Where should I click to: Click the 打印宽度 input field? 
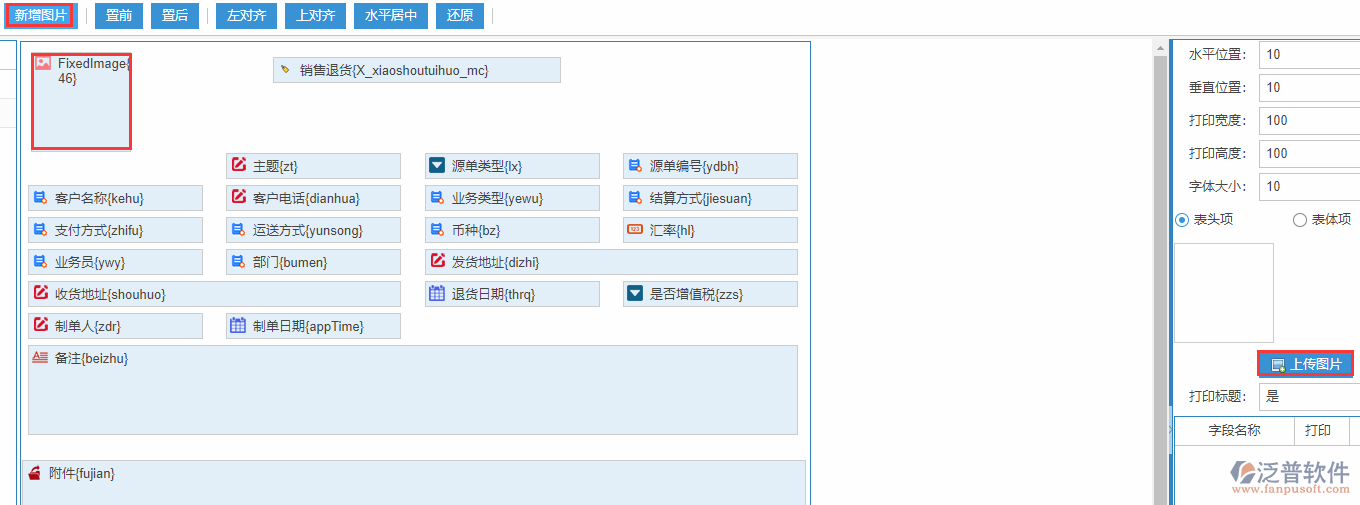pyautogui.click(x=1310, y=120)
